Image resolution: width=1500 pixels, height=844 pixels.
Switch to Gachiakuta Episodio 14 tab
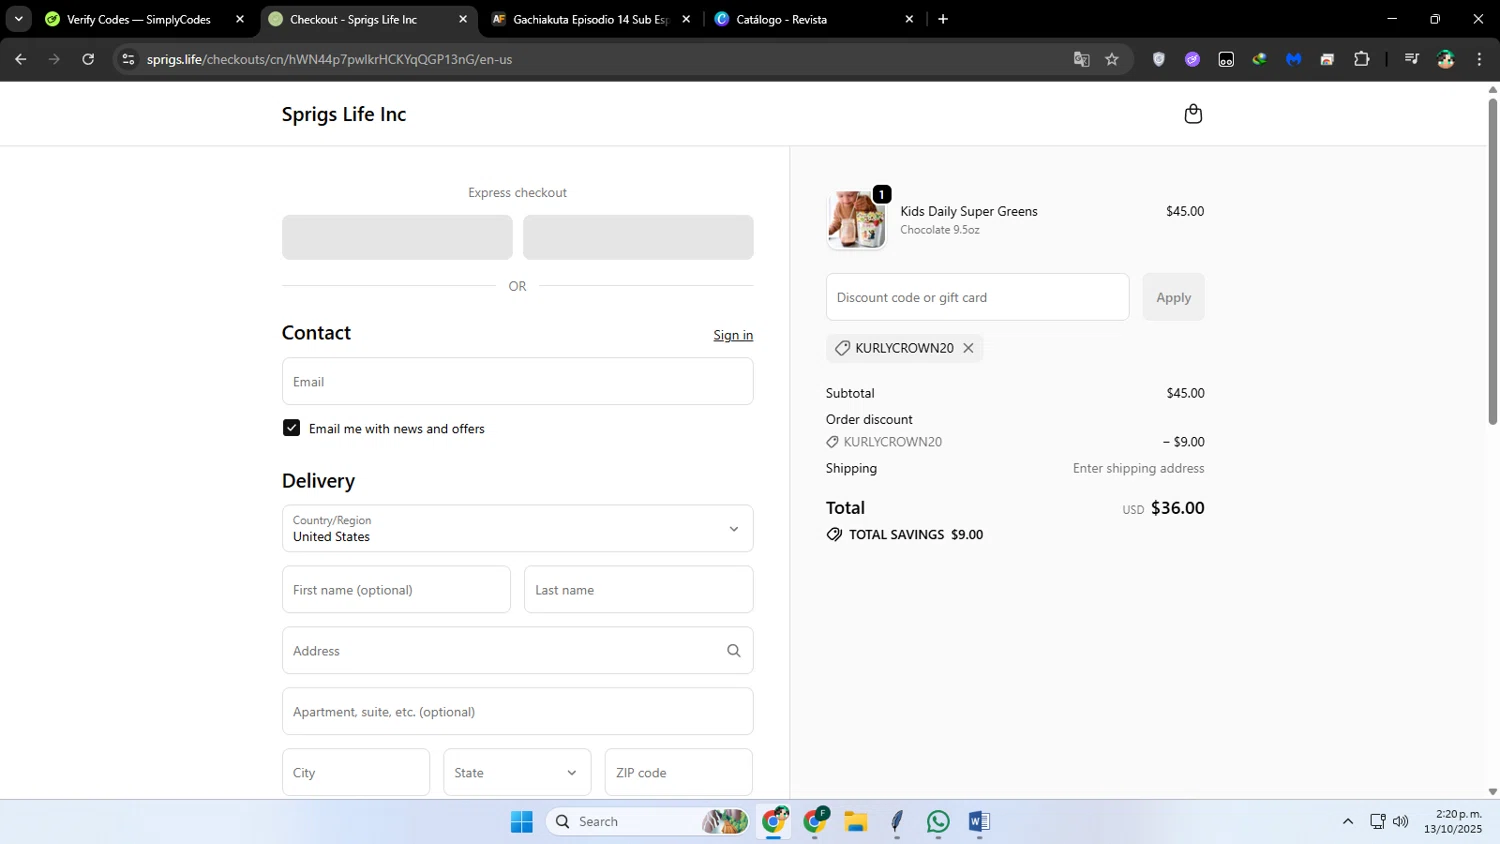pyautogui.click(x=591, y=19)
